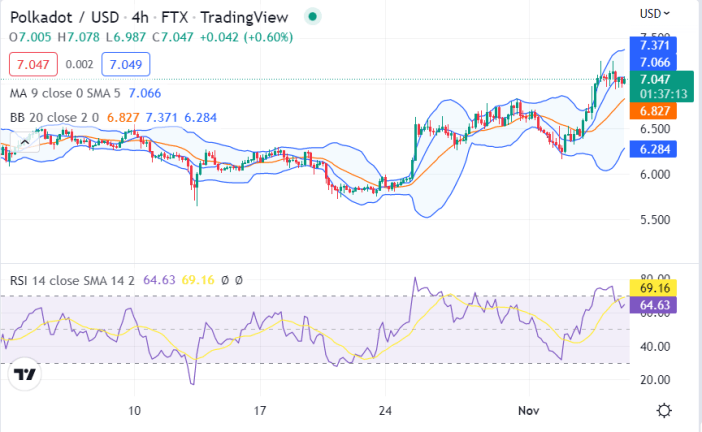The image size is (702, 432).
Task: Click the yellow 69.16 RSI legend value
Action: click(198, 281)
